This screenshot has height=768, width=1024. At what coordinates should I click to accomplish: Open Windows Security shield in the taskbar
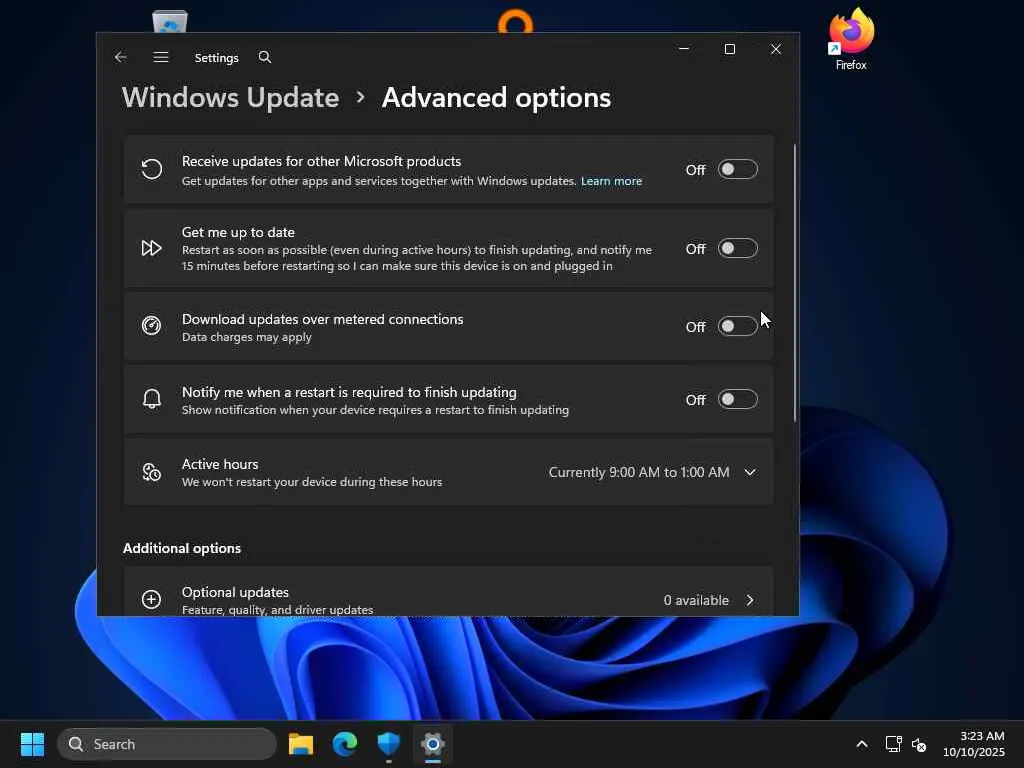(x=389, y=744)
